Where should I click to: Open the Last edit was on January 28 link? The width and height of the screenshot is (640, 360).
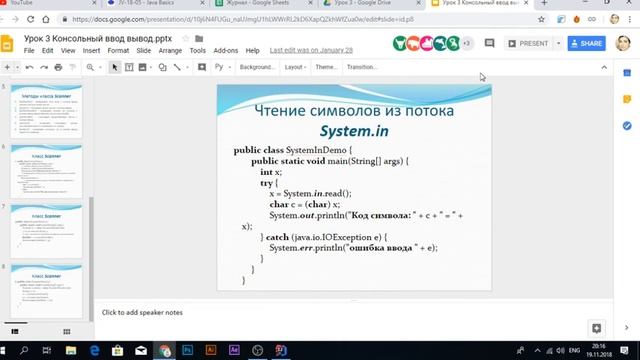pyautogui.click(x=311, y=51)
